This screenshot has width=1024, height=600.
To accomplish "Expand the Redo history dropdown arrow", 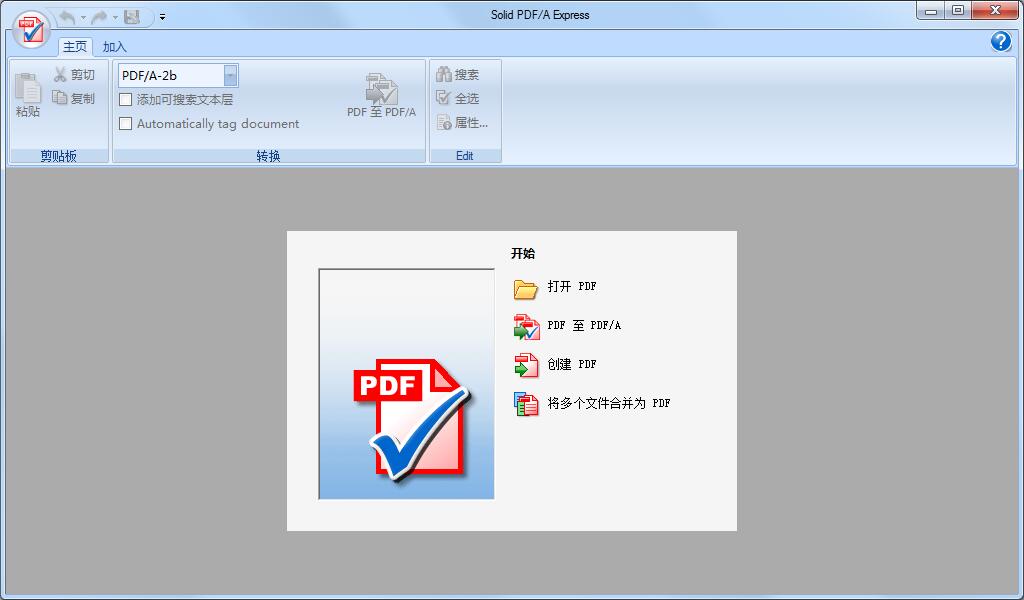I will [x=115, y=18].
